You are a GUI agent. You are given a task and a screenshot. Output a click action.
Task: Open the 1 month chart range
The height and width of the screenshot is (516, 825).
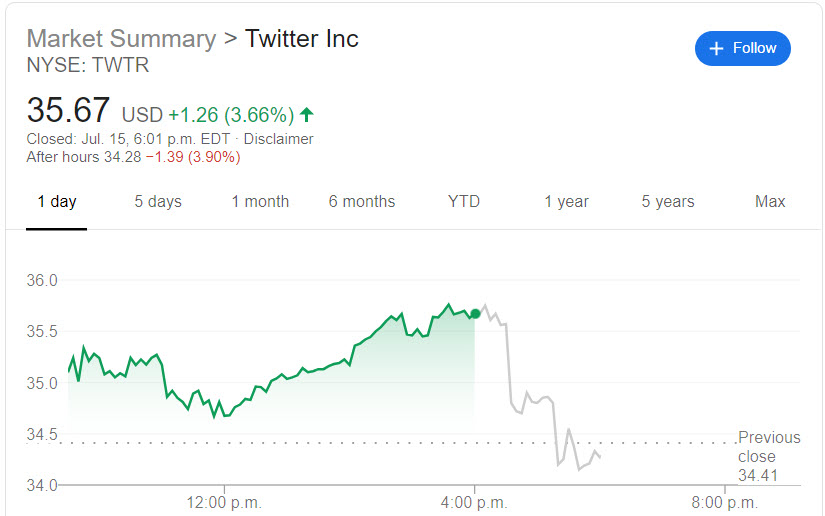pos(260,202)
